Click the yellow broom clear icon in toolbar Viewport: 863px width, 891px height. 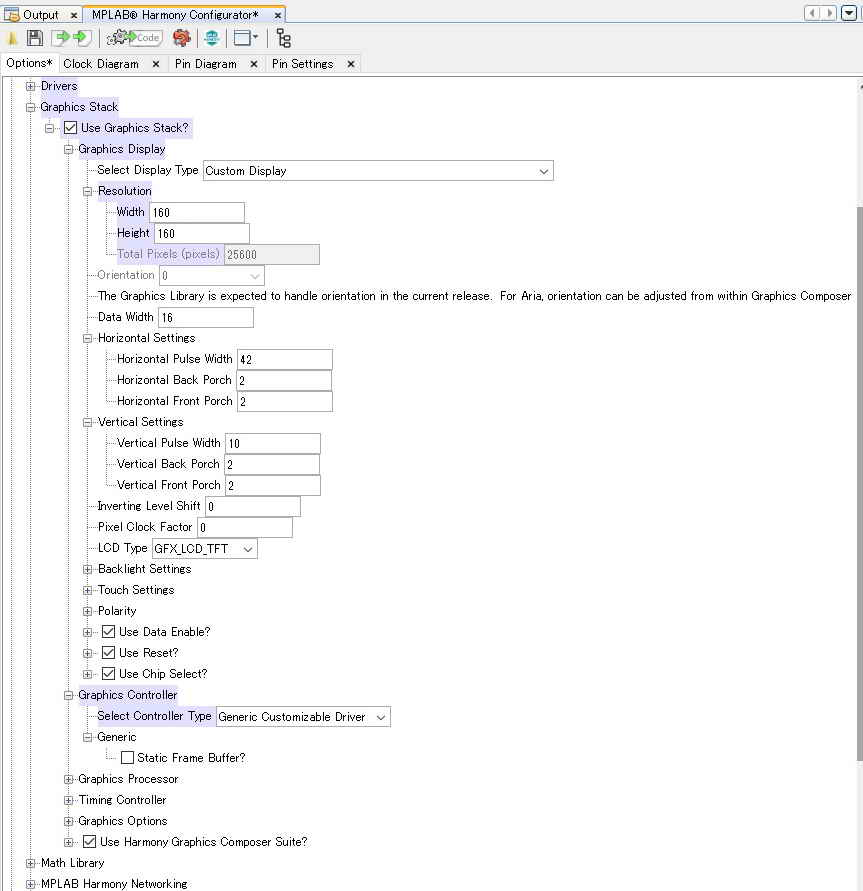coord(12,39)
